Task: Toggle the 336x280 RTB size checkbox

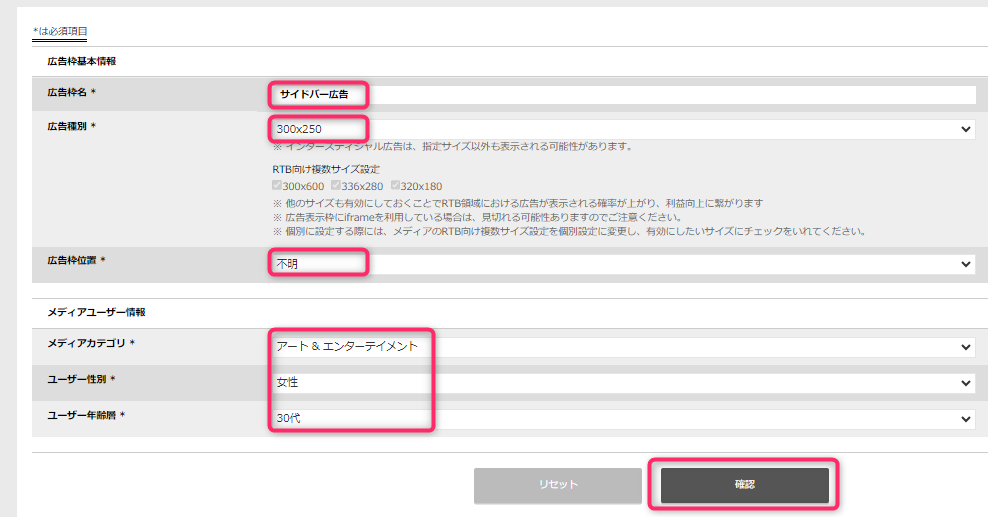Action: tap(336, 186)
